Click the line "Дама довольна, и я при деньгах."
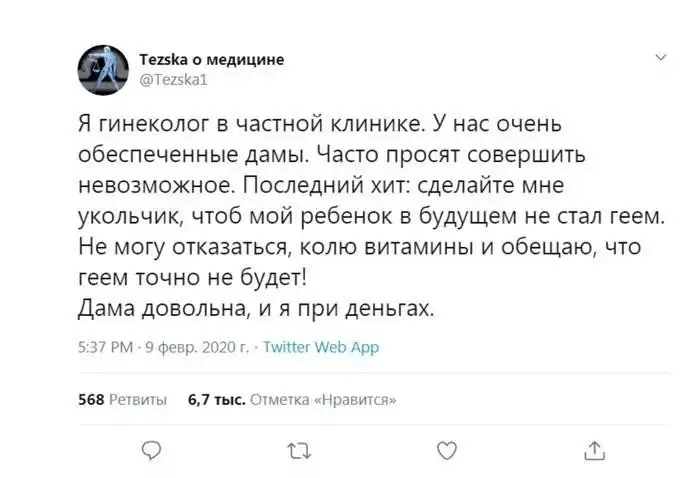700x478 pixels. click(256, 309)
